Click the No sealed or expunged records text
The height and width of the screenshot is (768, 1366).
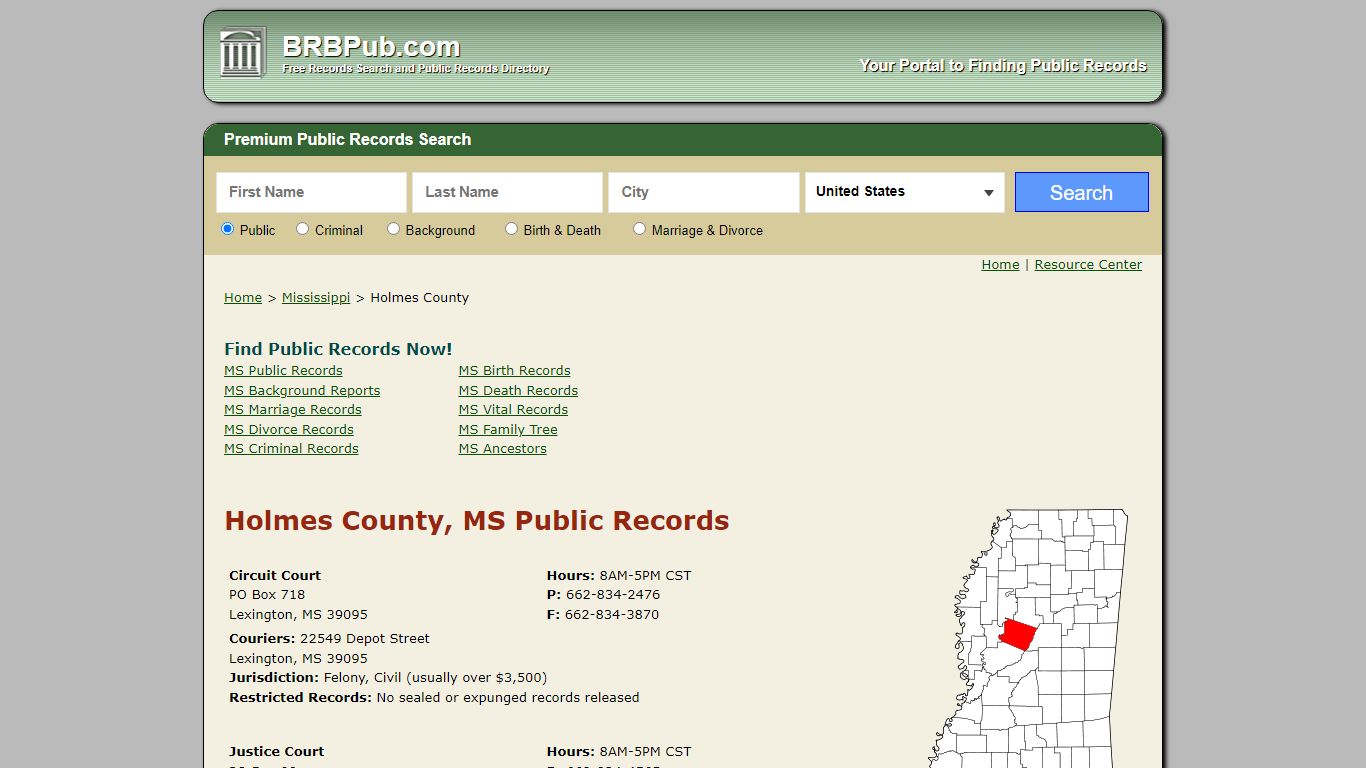tap(508, 698)
